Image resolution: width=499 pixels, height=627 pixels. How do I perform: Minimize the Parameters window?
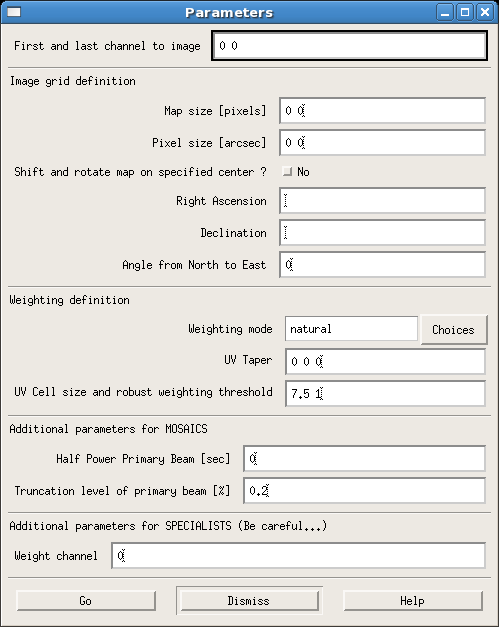click(445, 12)
